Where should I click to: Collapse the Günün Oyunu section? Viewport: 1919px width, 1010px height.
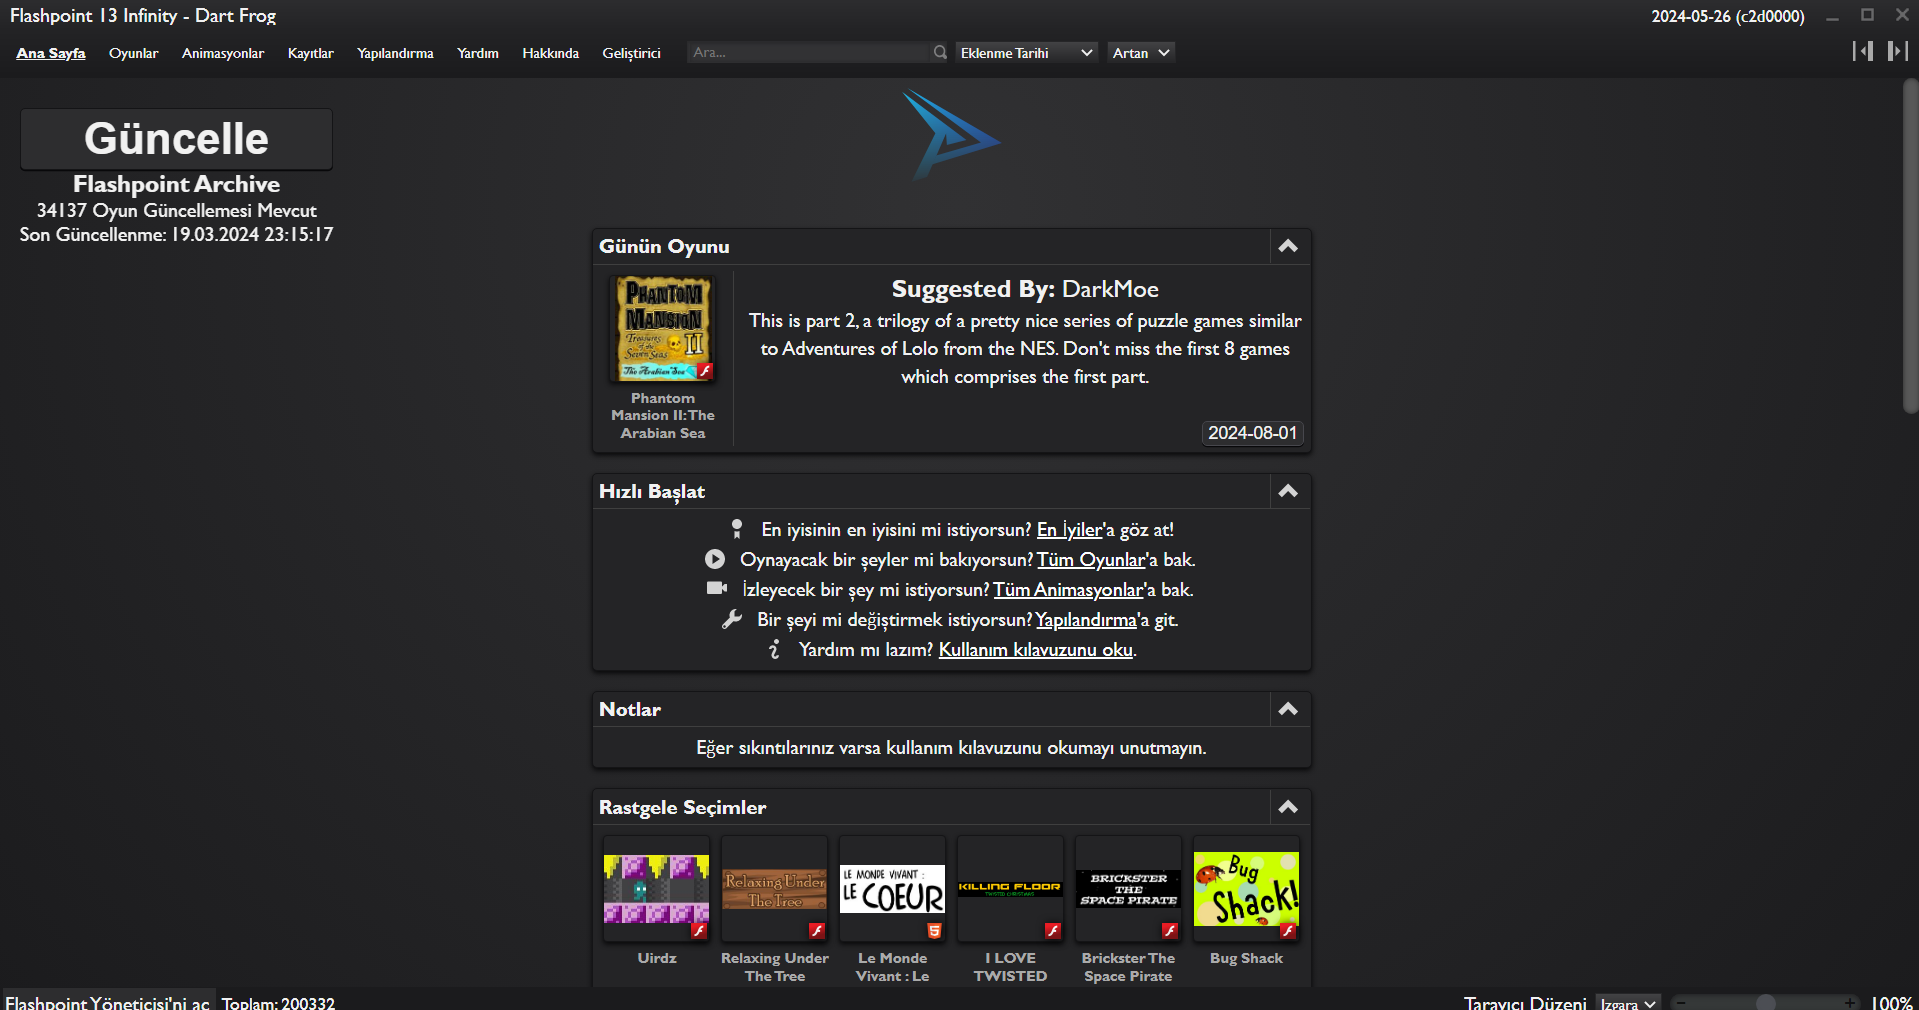click(1288, 246)
